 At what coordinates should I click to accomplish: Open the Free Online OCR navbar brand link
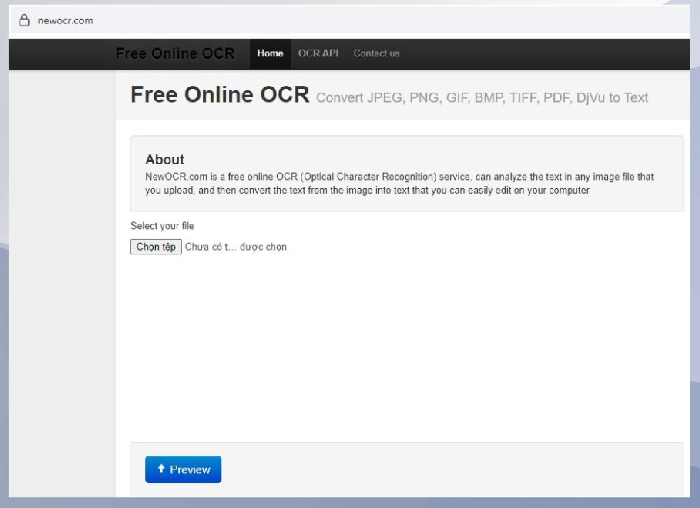click(x=175, y=53)
